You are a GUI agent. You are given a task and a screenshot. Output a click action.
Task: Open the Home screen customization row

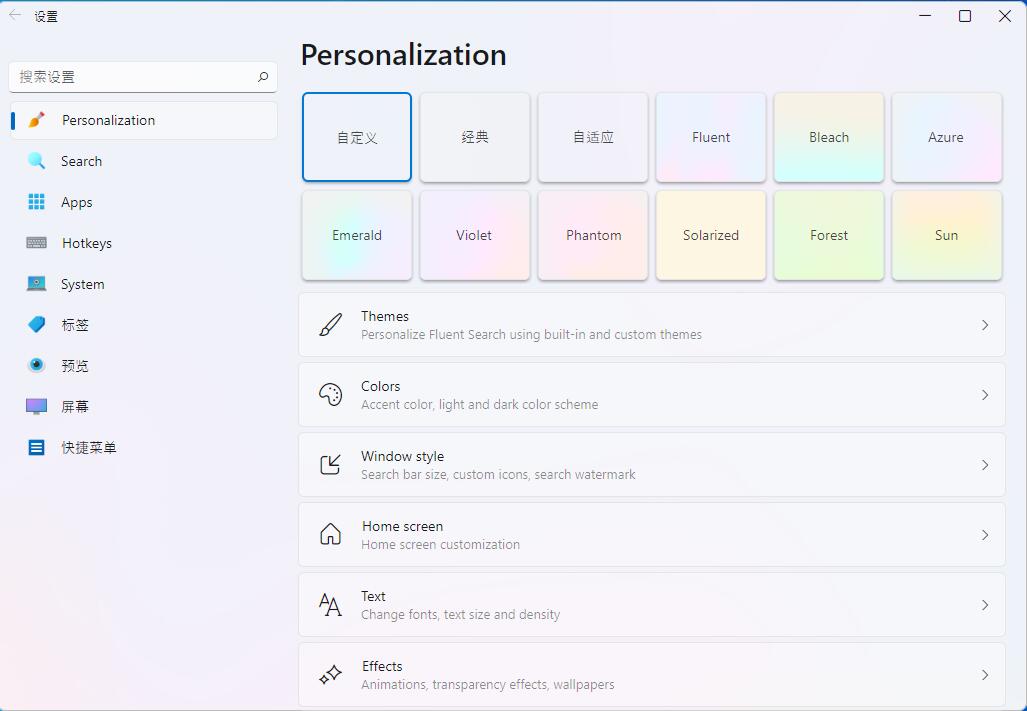pos(651,535)
